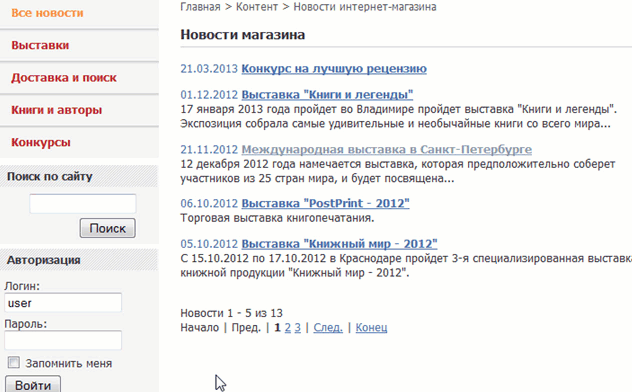Focus the Логин field containing user
The image size is (632, 392).
tap(63, 303)
